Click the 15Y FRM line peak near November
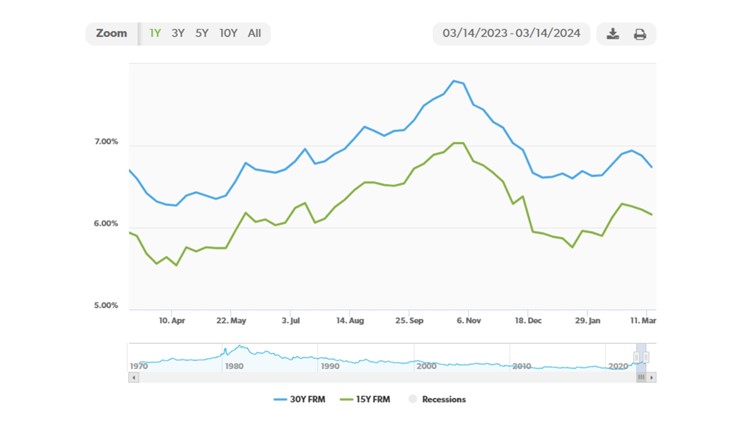Screen dimensions: 750x422 (457, 143)
